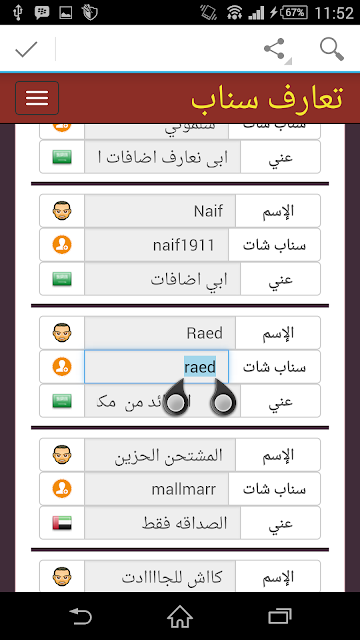Select the mallmarr username field
This screenshot has width=360, height=640.
point(156,489)
